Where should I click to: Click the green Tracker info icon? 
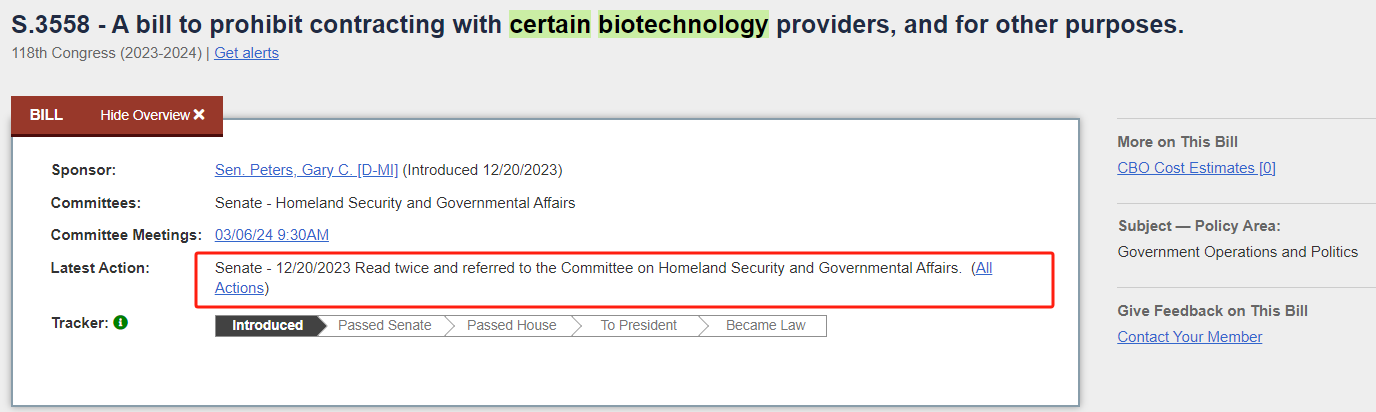(121, 323)
